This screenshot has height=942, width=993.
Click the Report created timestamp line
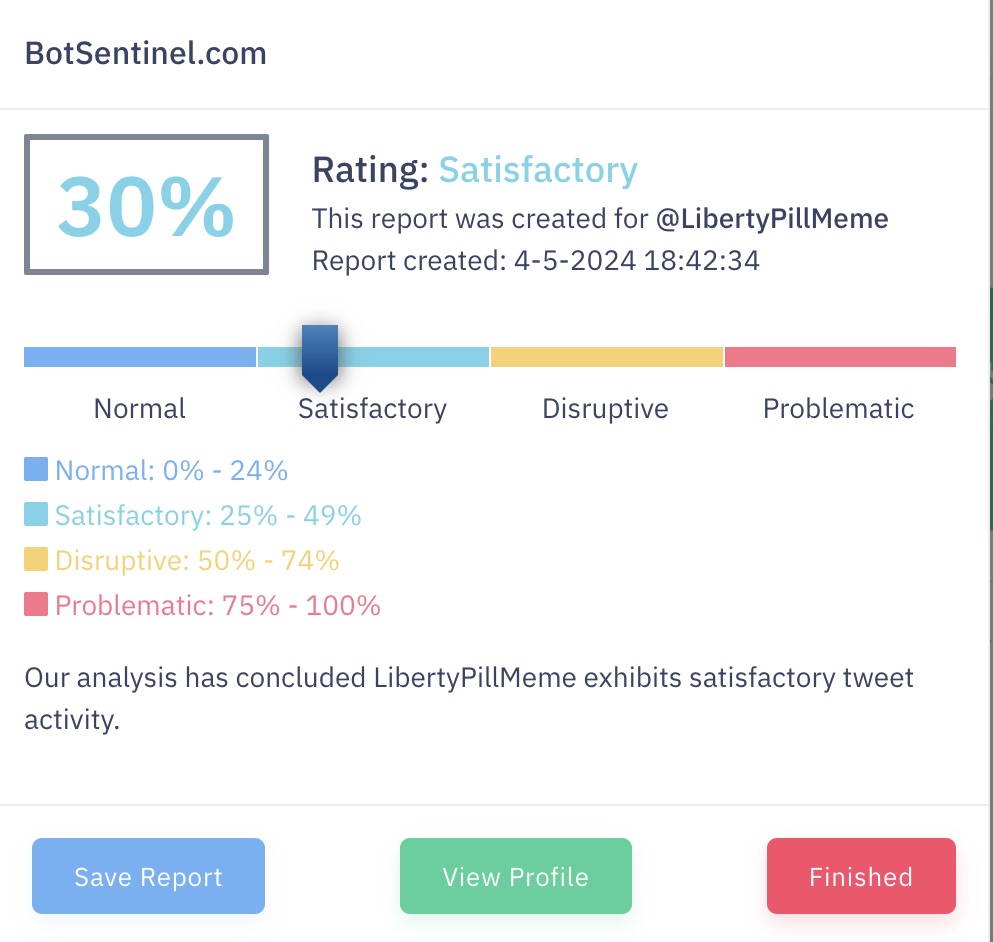(535, 261)
